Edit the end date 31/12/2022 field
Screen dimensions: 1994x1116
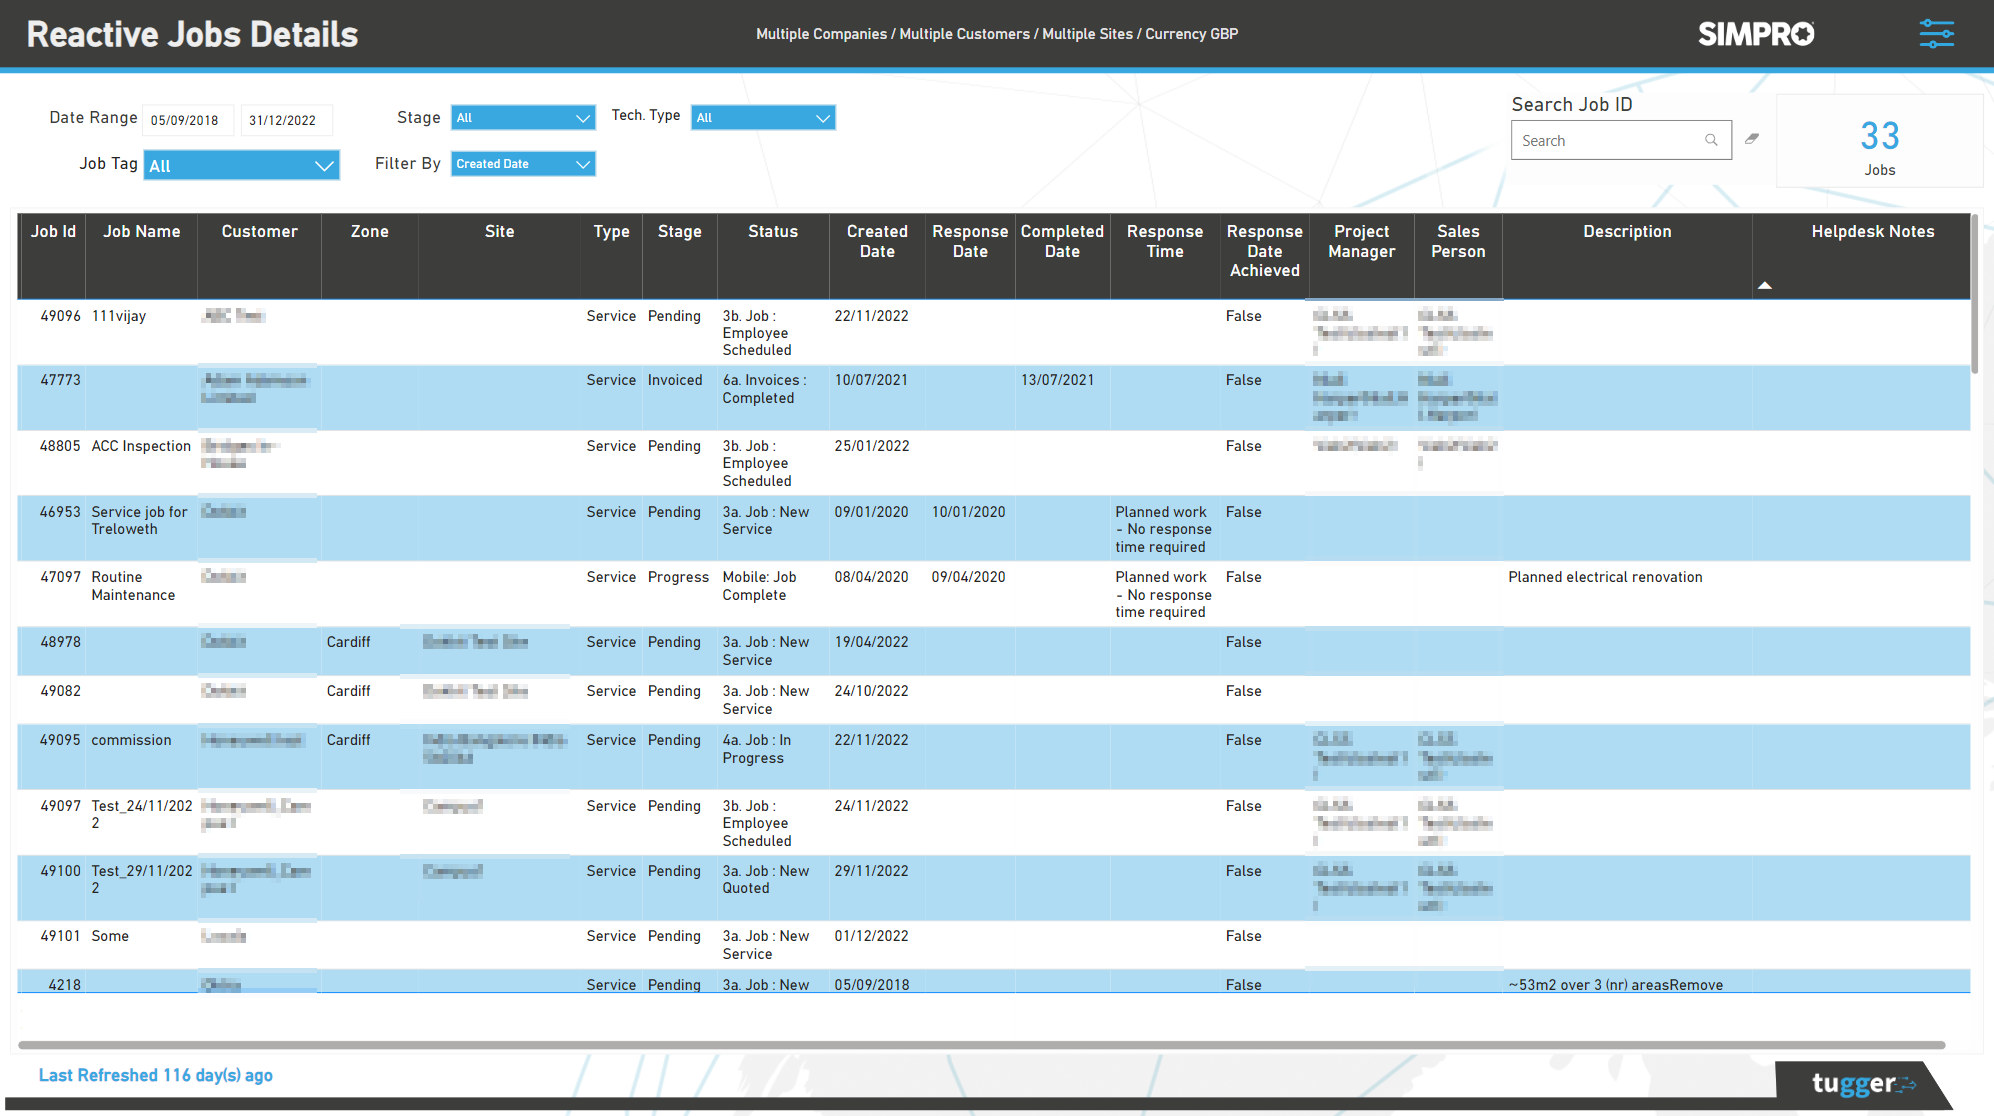pos(286,120)
